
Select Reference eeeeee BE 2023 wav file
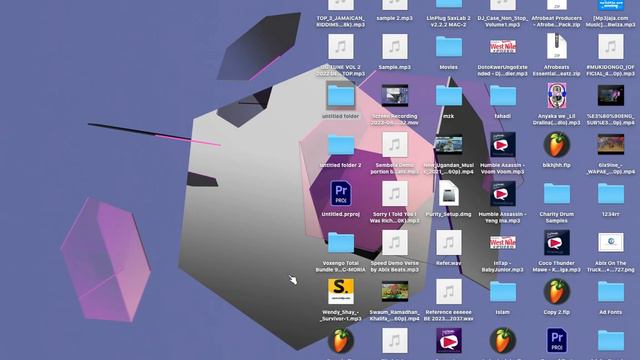pos(449,292)
